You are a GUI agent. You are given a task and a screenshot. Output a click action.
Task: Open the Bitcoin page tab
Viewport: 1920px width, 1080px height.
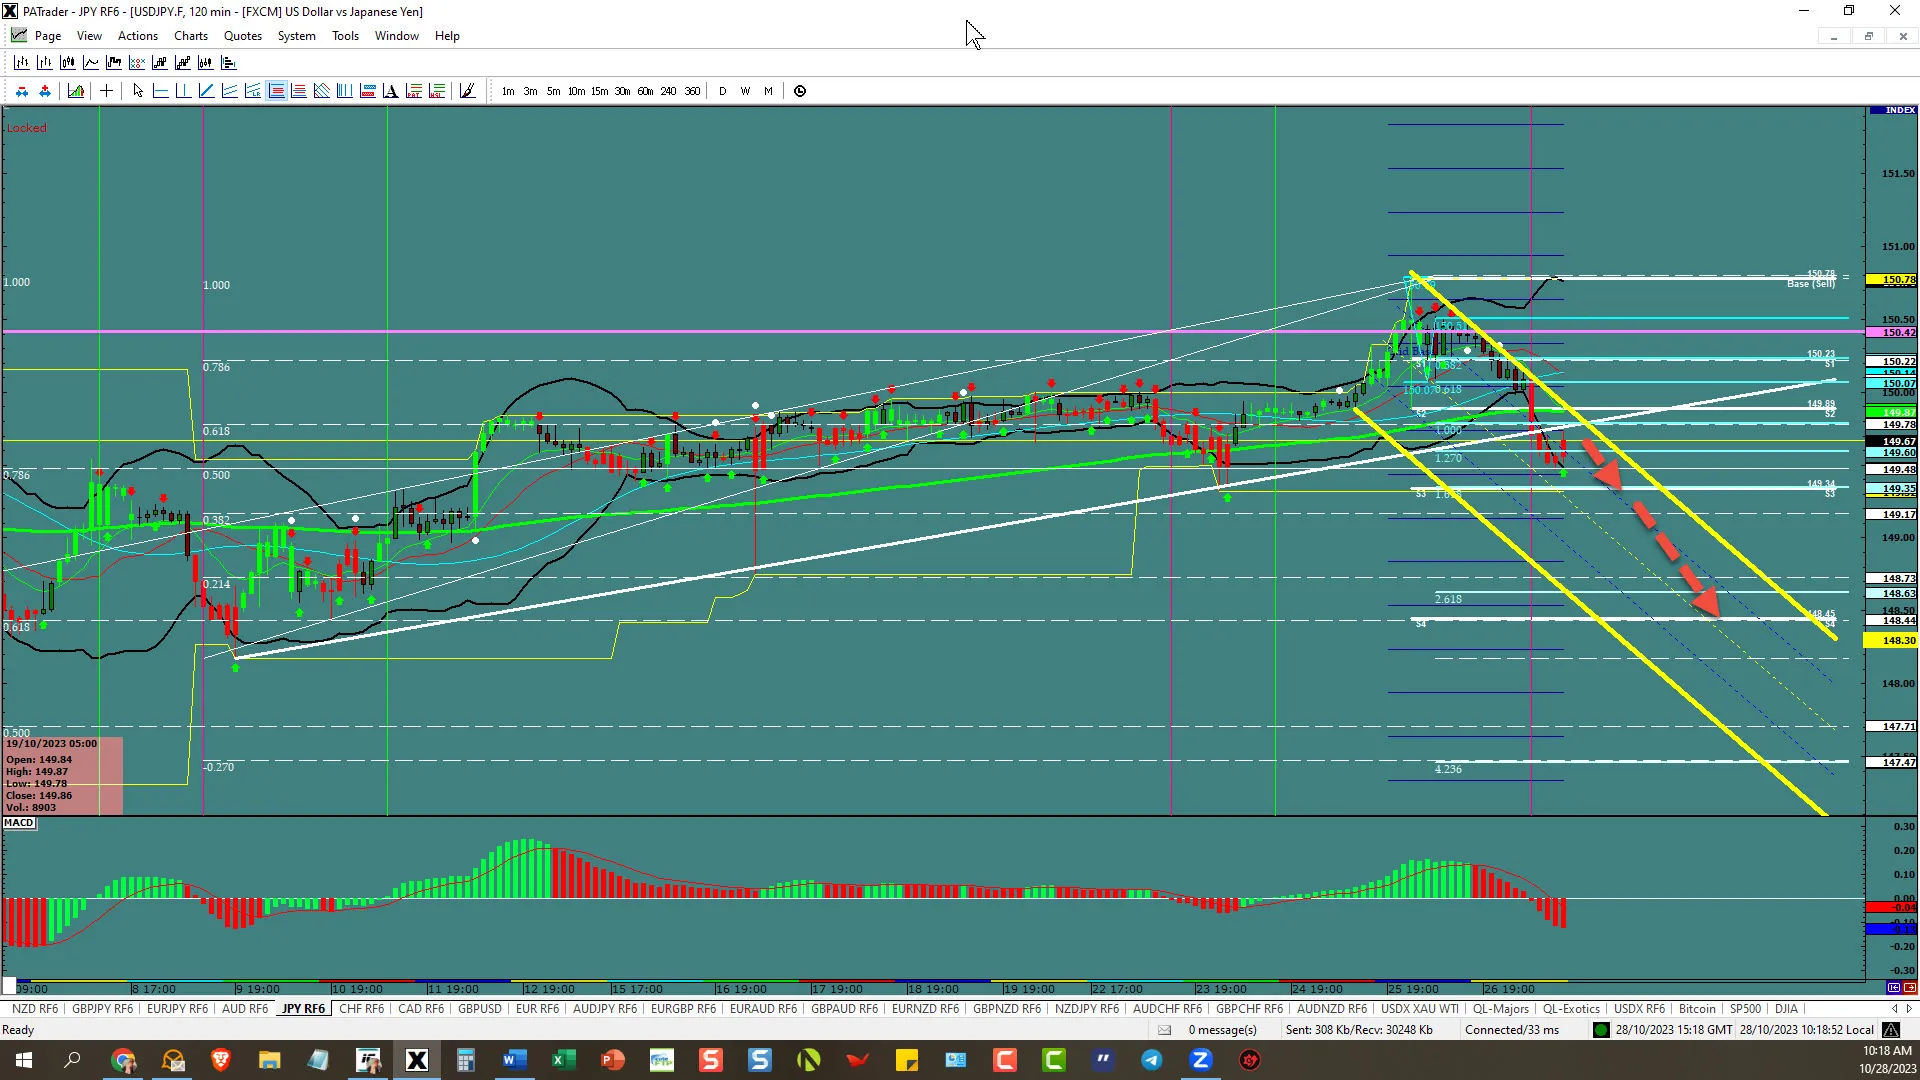pyautogui.click(x=1696, y=1009)
